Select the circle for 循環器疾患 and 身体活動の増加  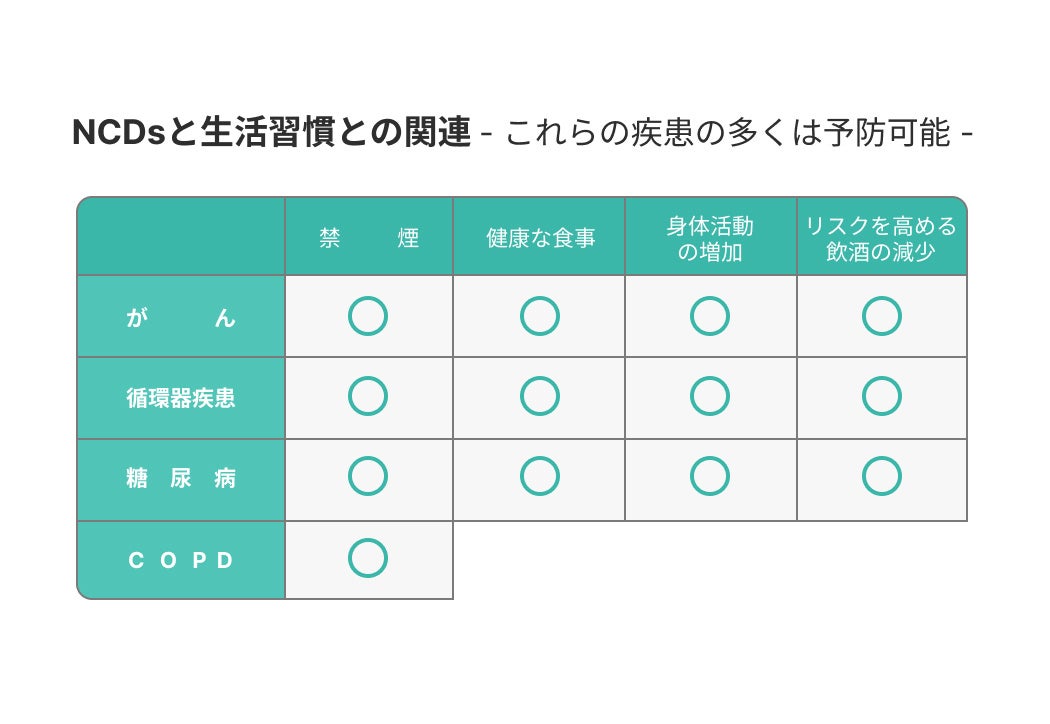710,397
